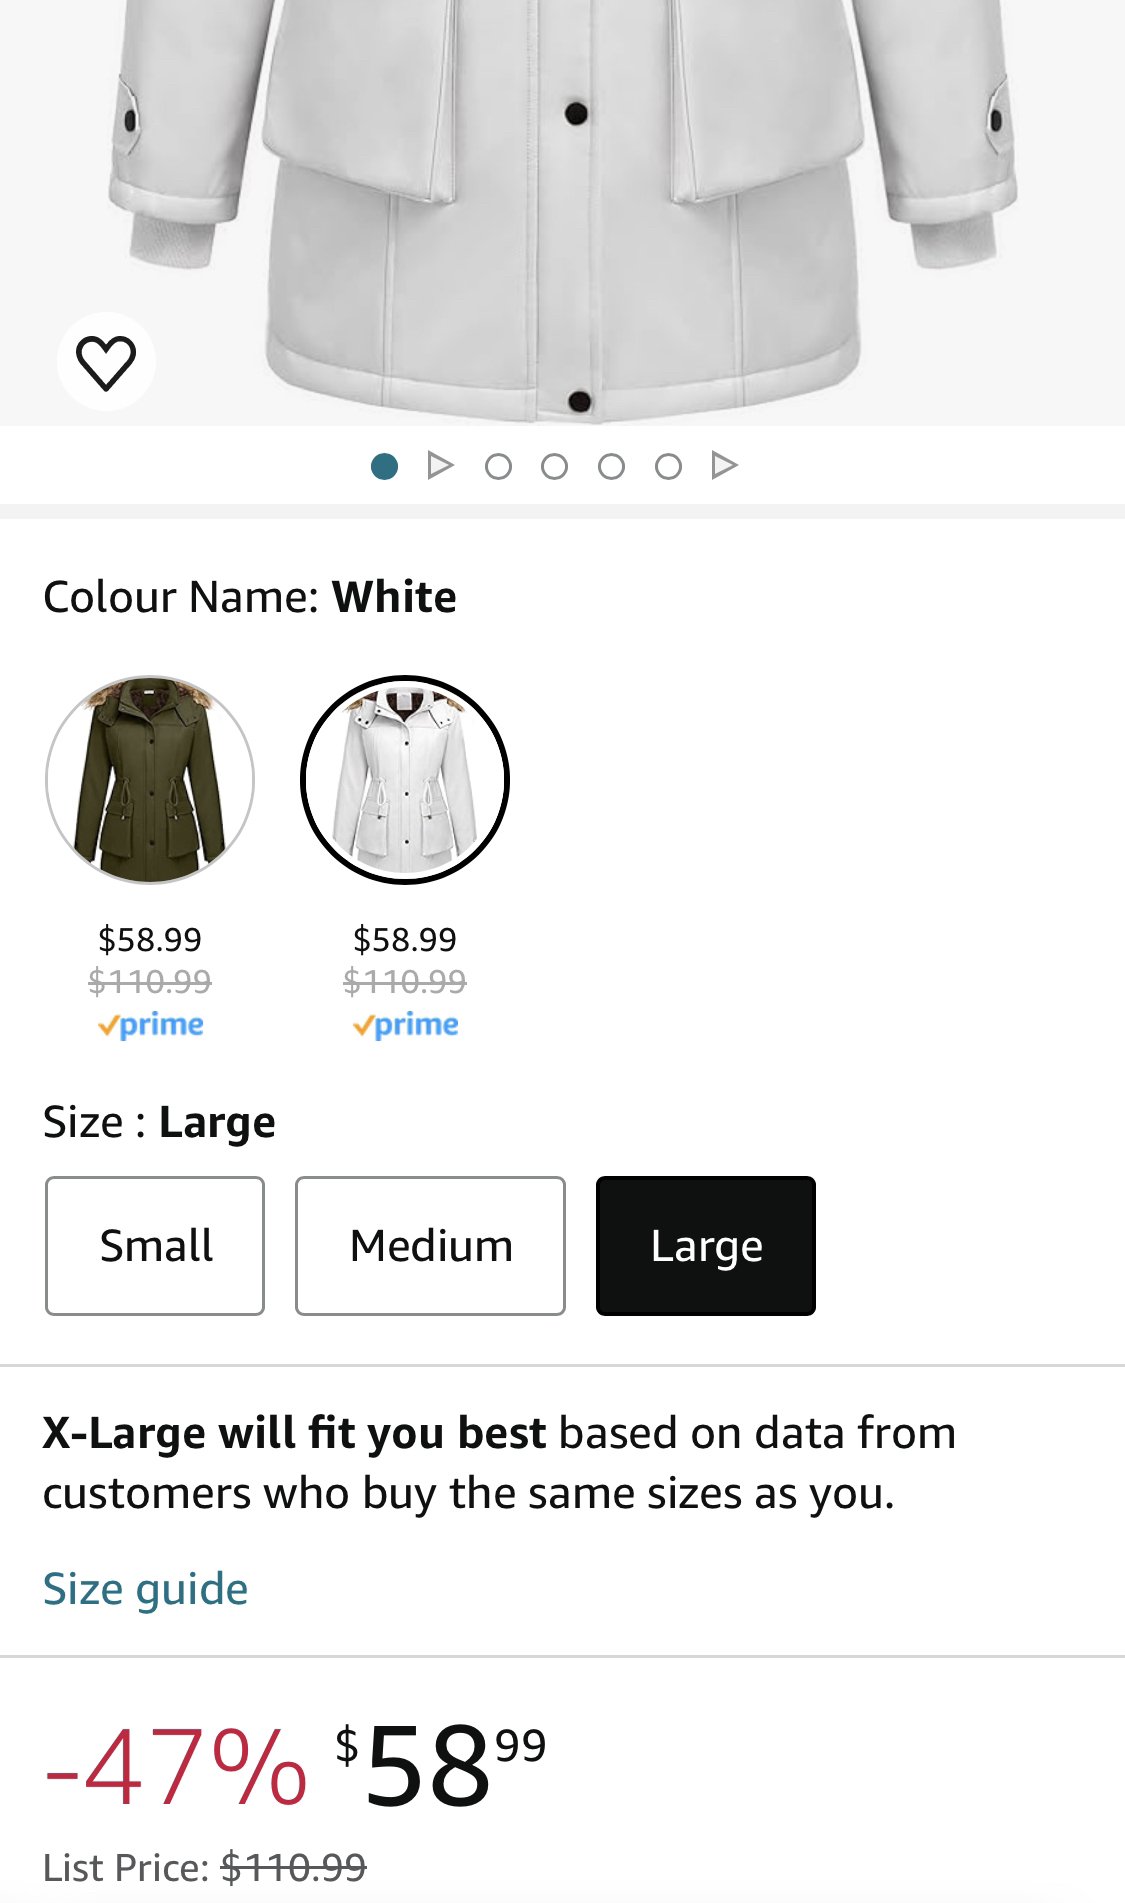Viewport: 1125px width, 1903px height.
Task: Tap the X-Large fit recommendation message
Action: (498, 1462)
